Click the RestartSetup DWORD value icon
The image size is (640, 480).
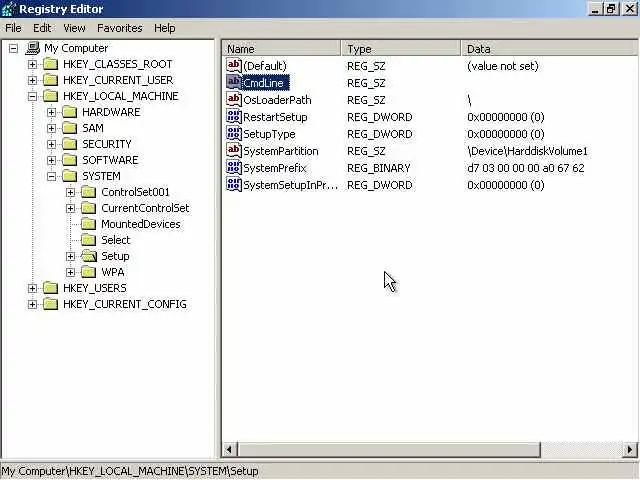[234, 117]
